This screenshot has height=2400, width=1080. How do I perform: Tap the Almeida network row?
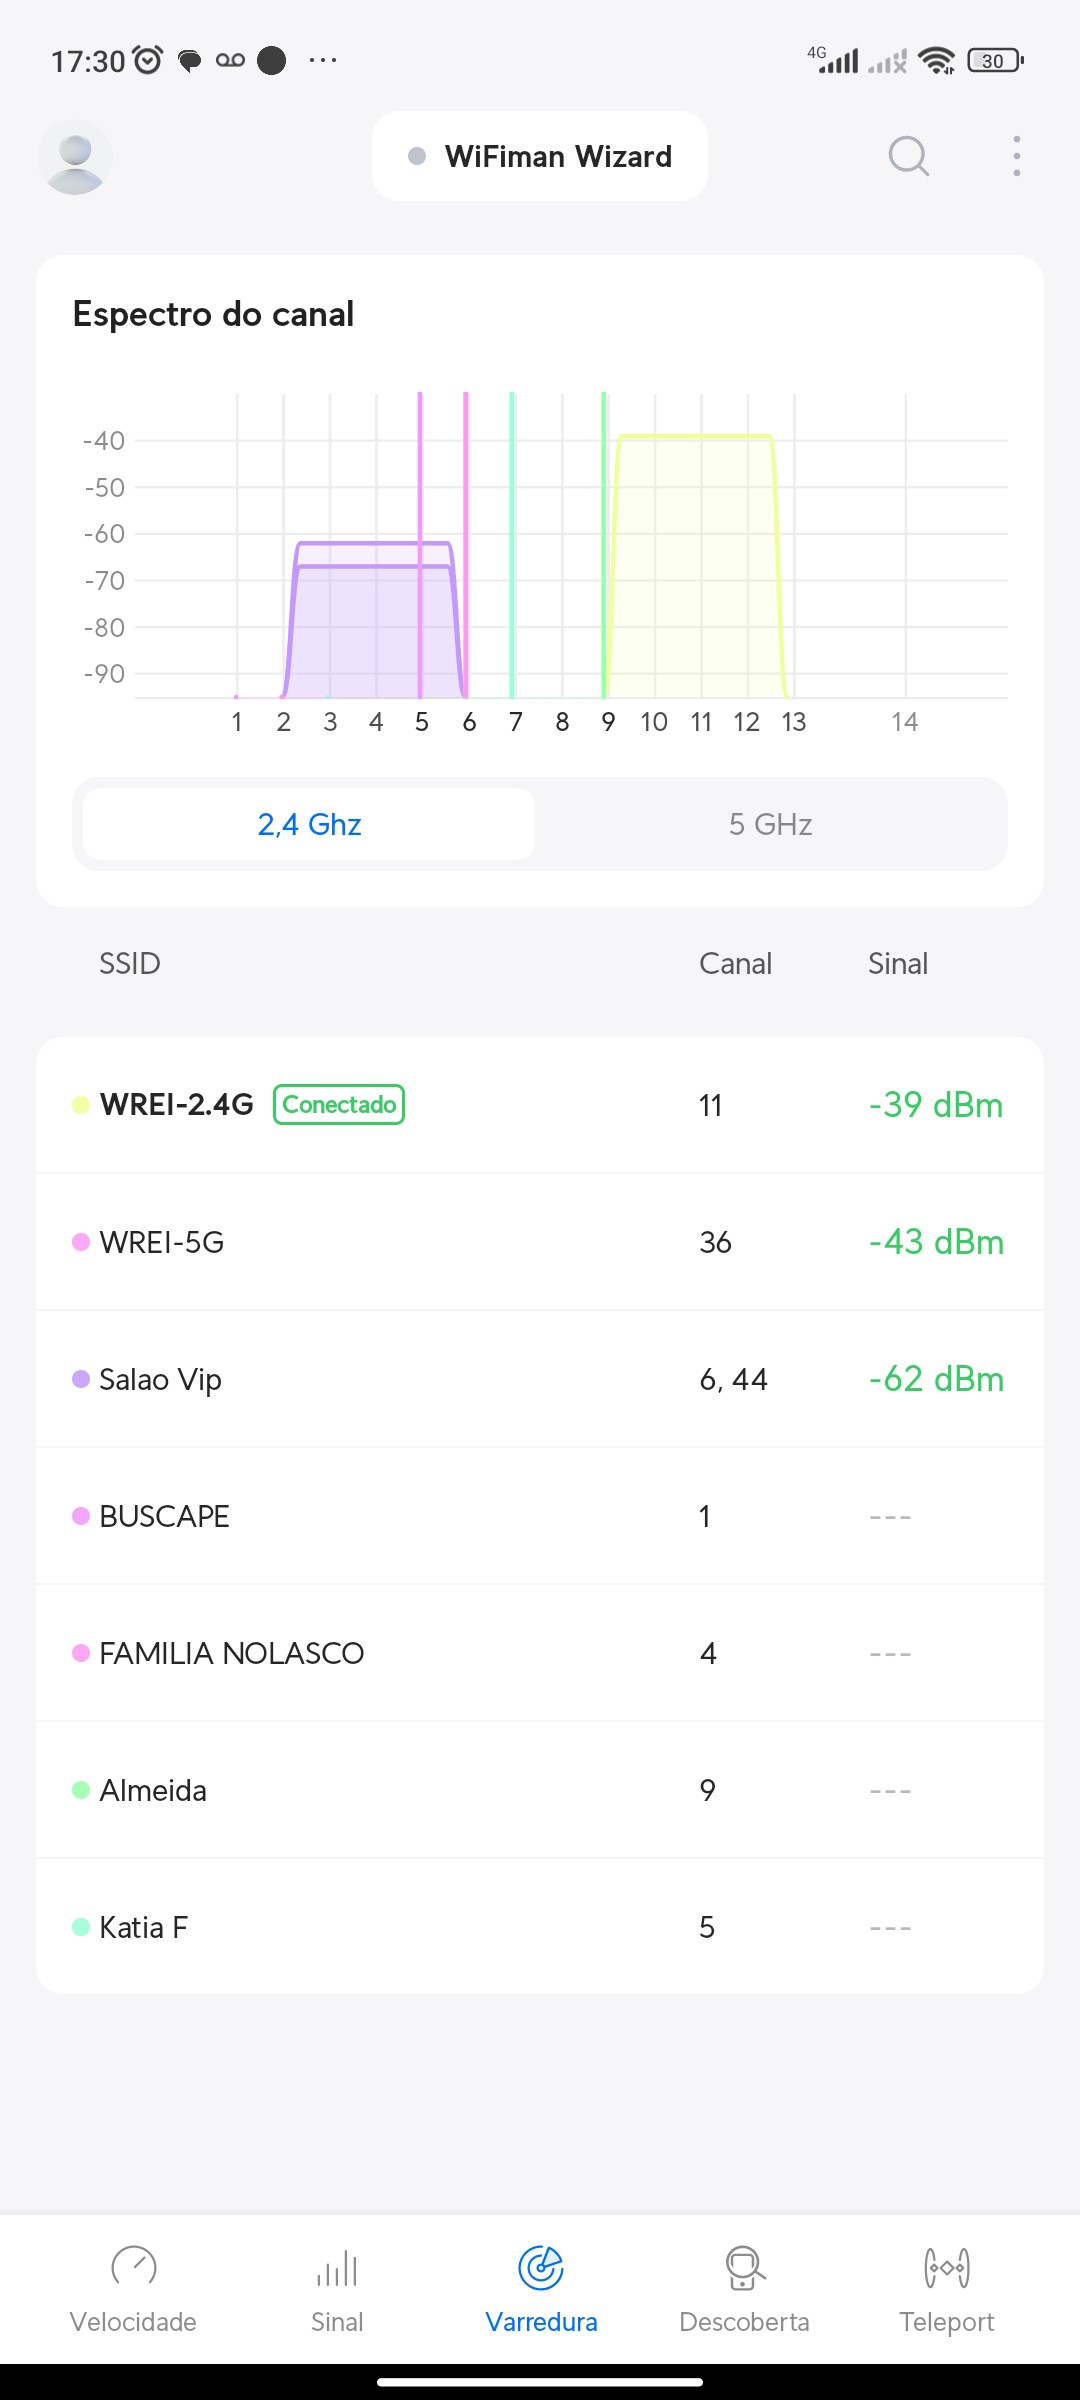(x=540, y=1790)
